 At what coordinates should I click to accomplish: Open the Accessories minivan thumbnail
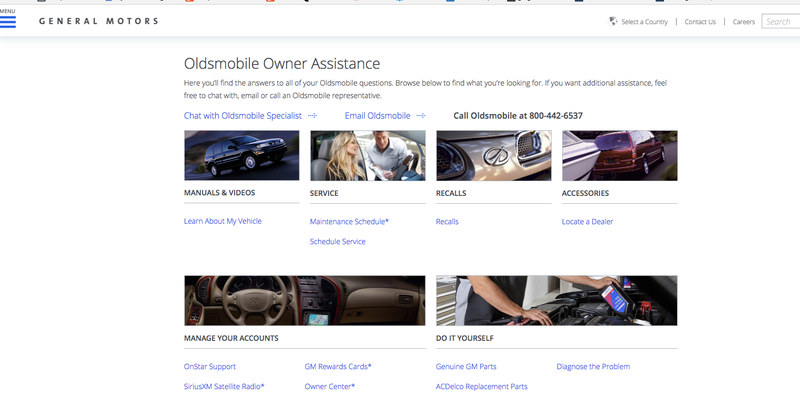[x=620, y=155]
